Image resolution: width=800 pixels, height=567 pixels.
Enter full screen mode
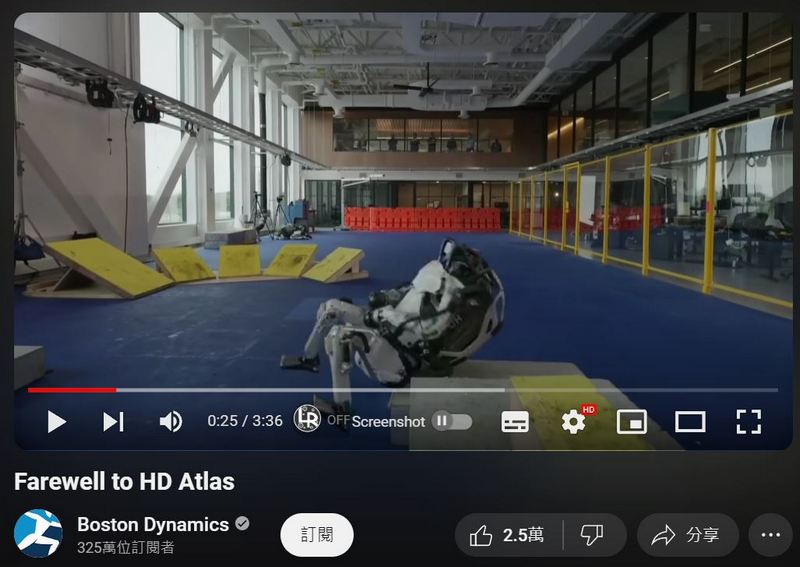[748, 422]
